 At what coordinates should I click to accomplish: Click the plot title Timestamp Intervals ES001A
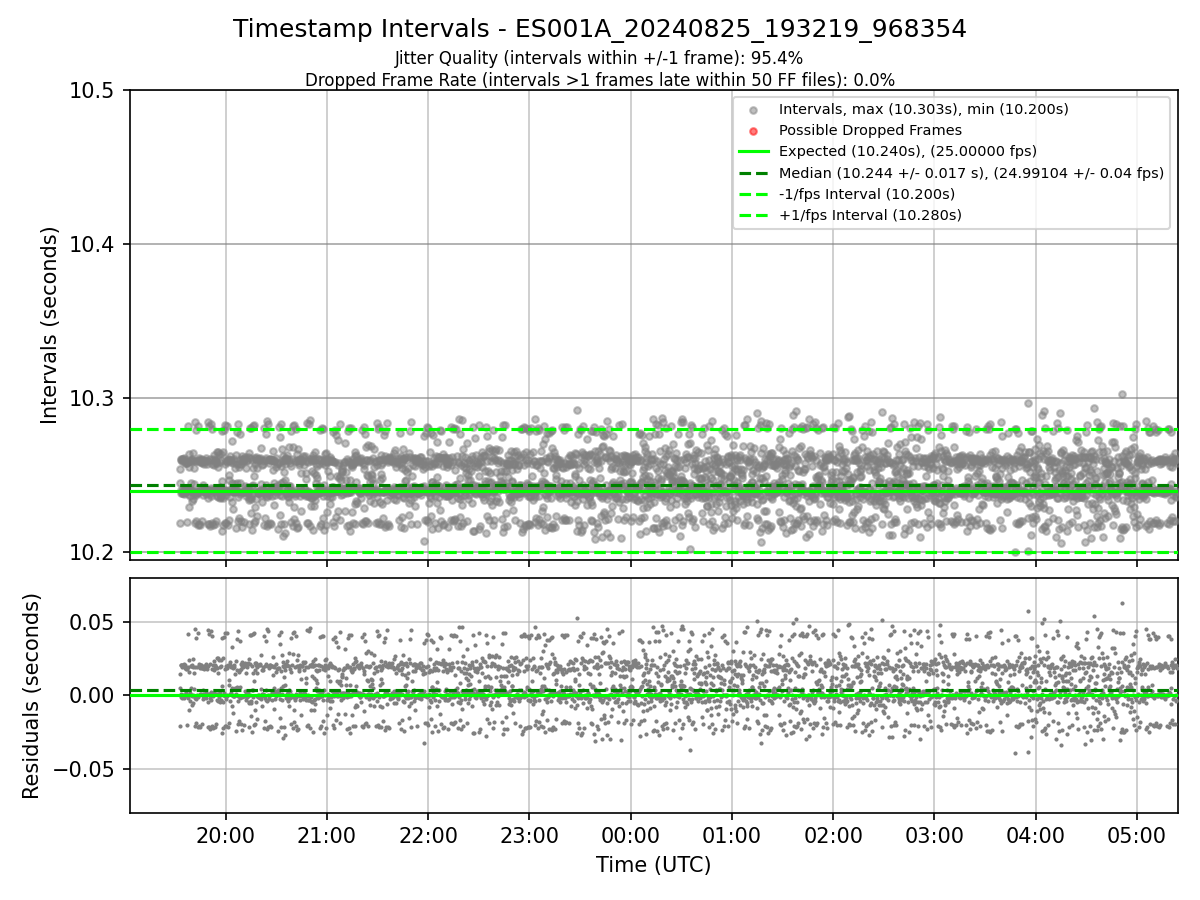[x=600, y=29]
